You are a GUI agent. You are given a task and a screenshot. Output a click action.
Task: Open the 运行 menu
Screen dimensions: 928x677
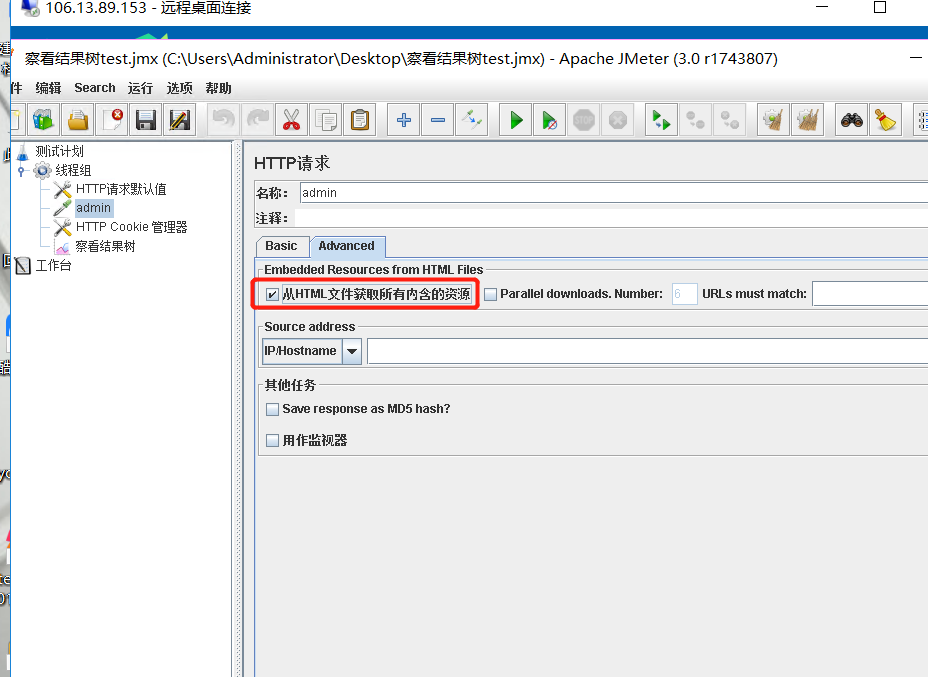tap(140, 88)
